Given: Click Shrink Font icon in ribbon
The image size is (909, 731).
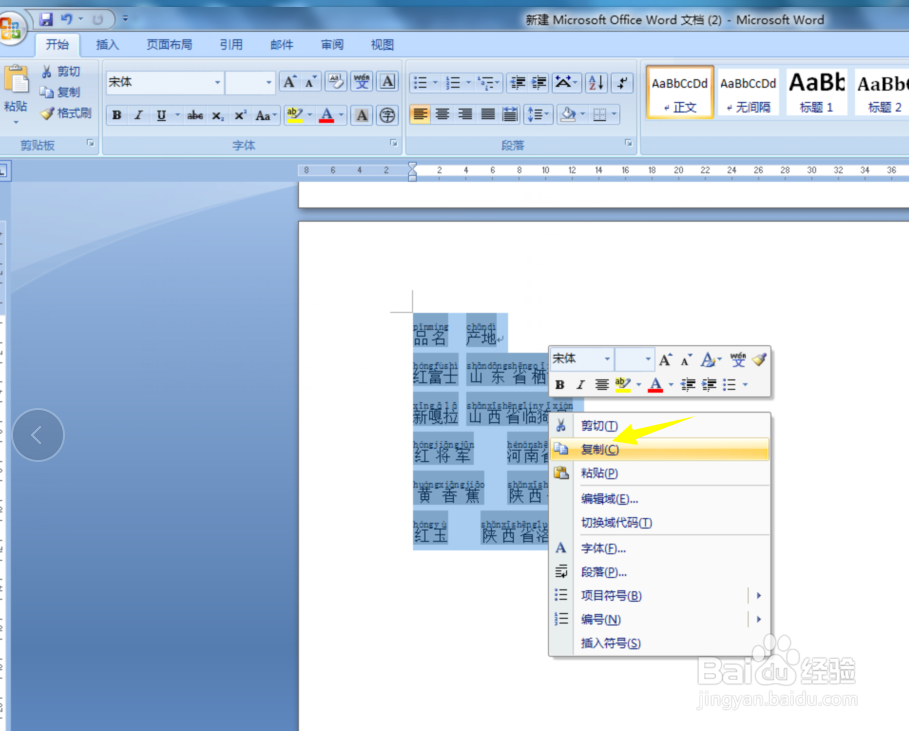Looking at the screenshot, I should pos(311,82).
